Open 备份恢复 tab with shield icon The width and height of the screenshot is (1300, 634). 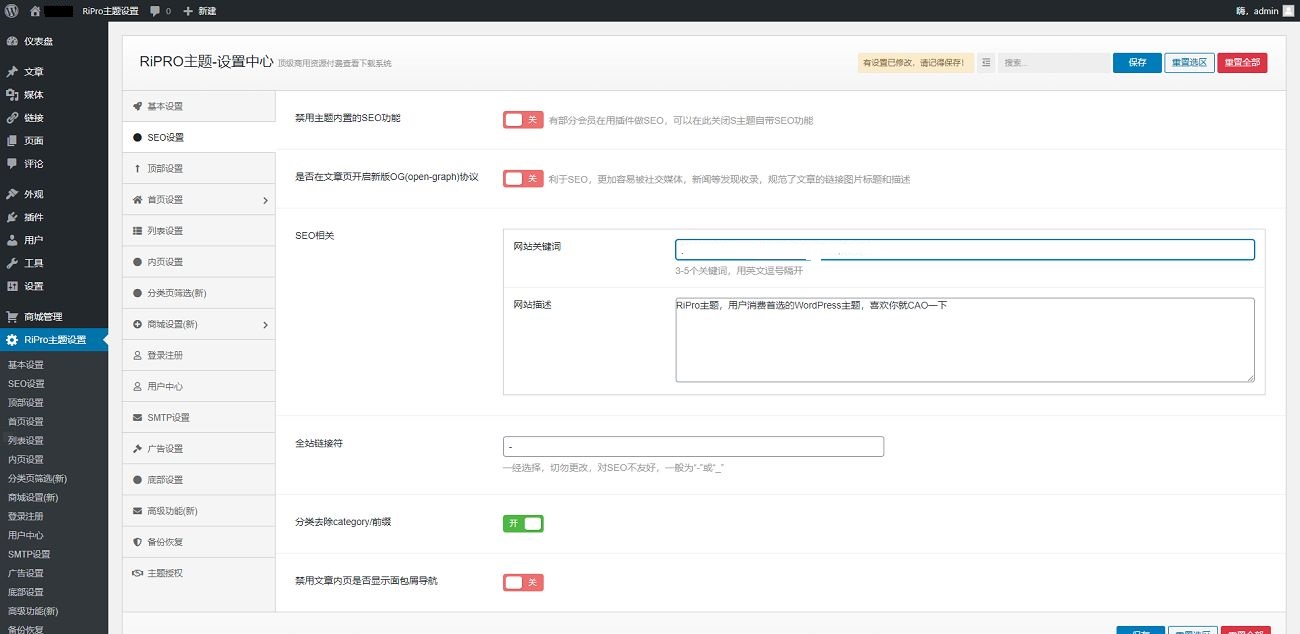click(x=198, y=542)
